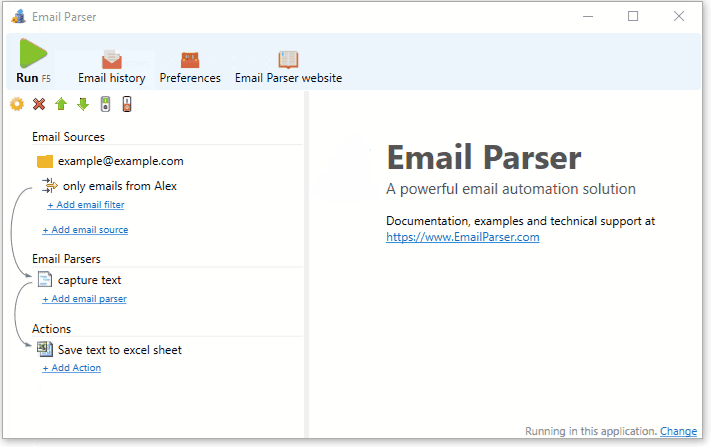Click the document icon beside capture text
711x447 pixels.
click(x=44, y=279)
